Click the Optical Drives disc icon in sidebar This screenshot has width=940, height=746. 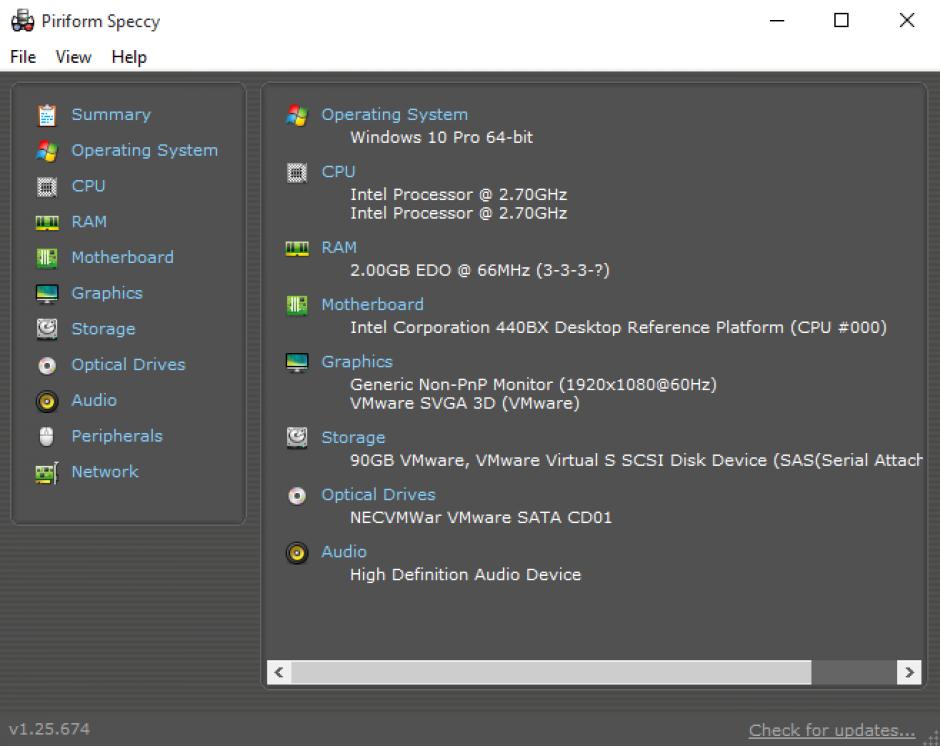click(47, 365)
